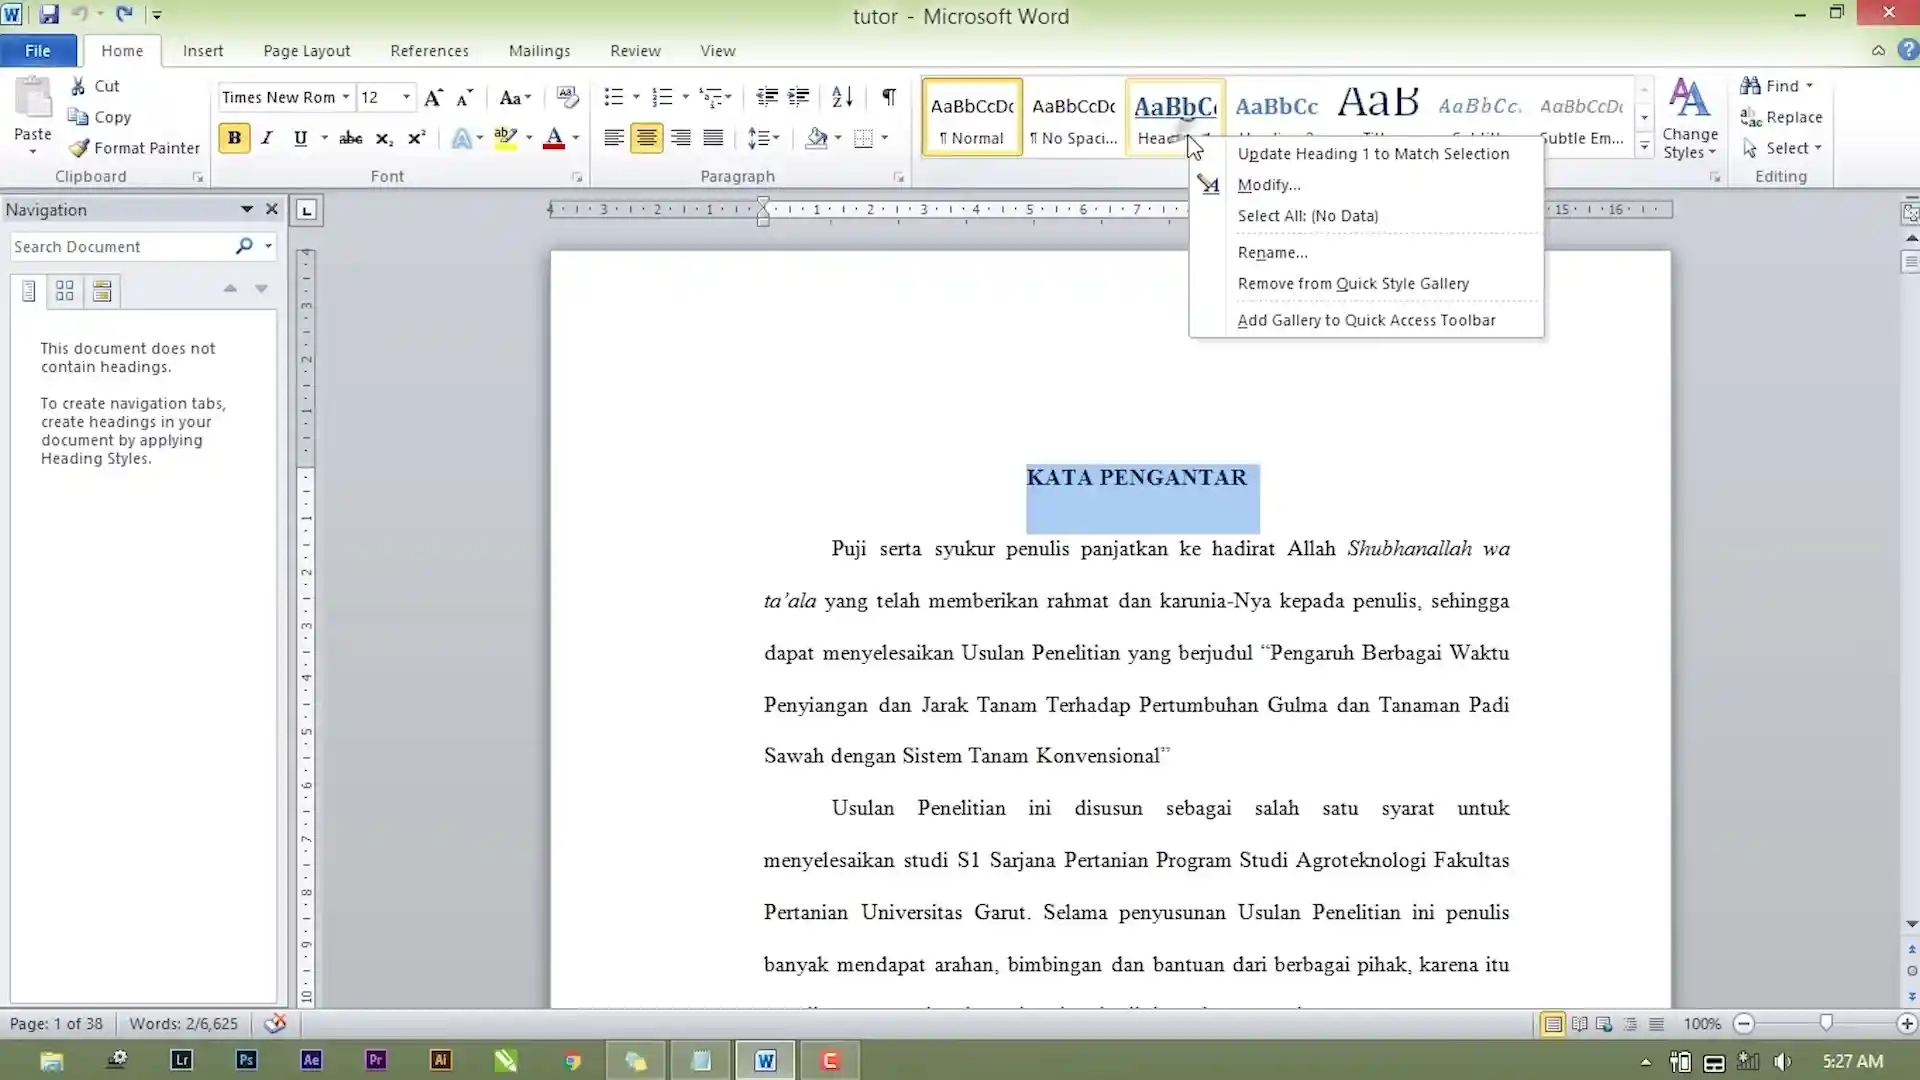Click the Underline formatting icon
Image resolution: width=1920 pixels, height=1080 pixels.
point(301,137)
